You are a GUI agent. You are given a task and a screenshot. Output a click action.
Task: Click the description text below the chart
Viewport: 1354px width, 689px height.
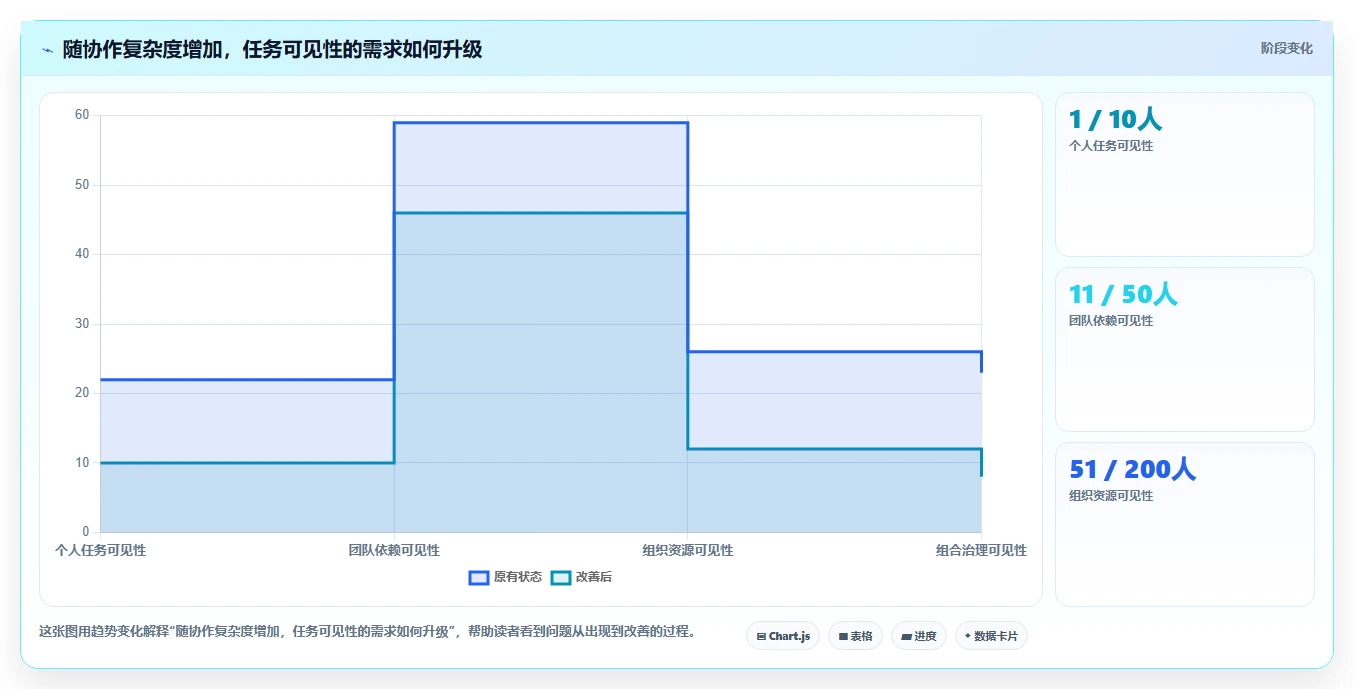pos(367,631)
